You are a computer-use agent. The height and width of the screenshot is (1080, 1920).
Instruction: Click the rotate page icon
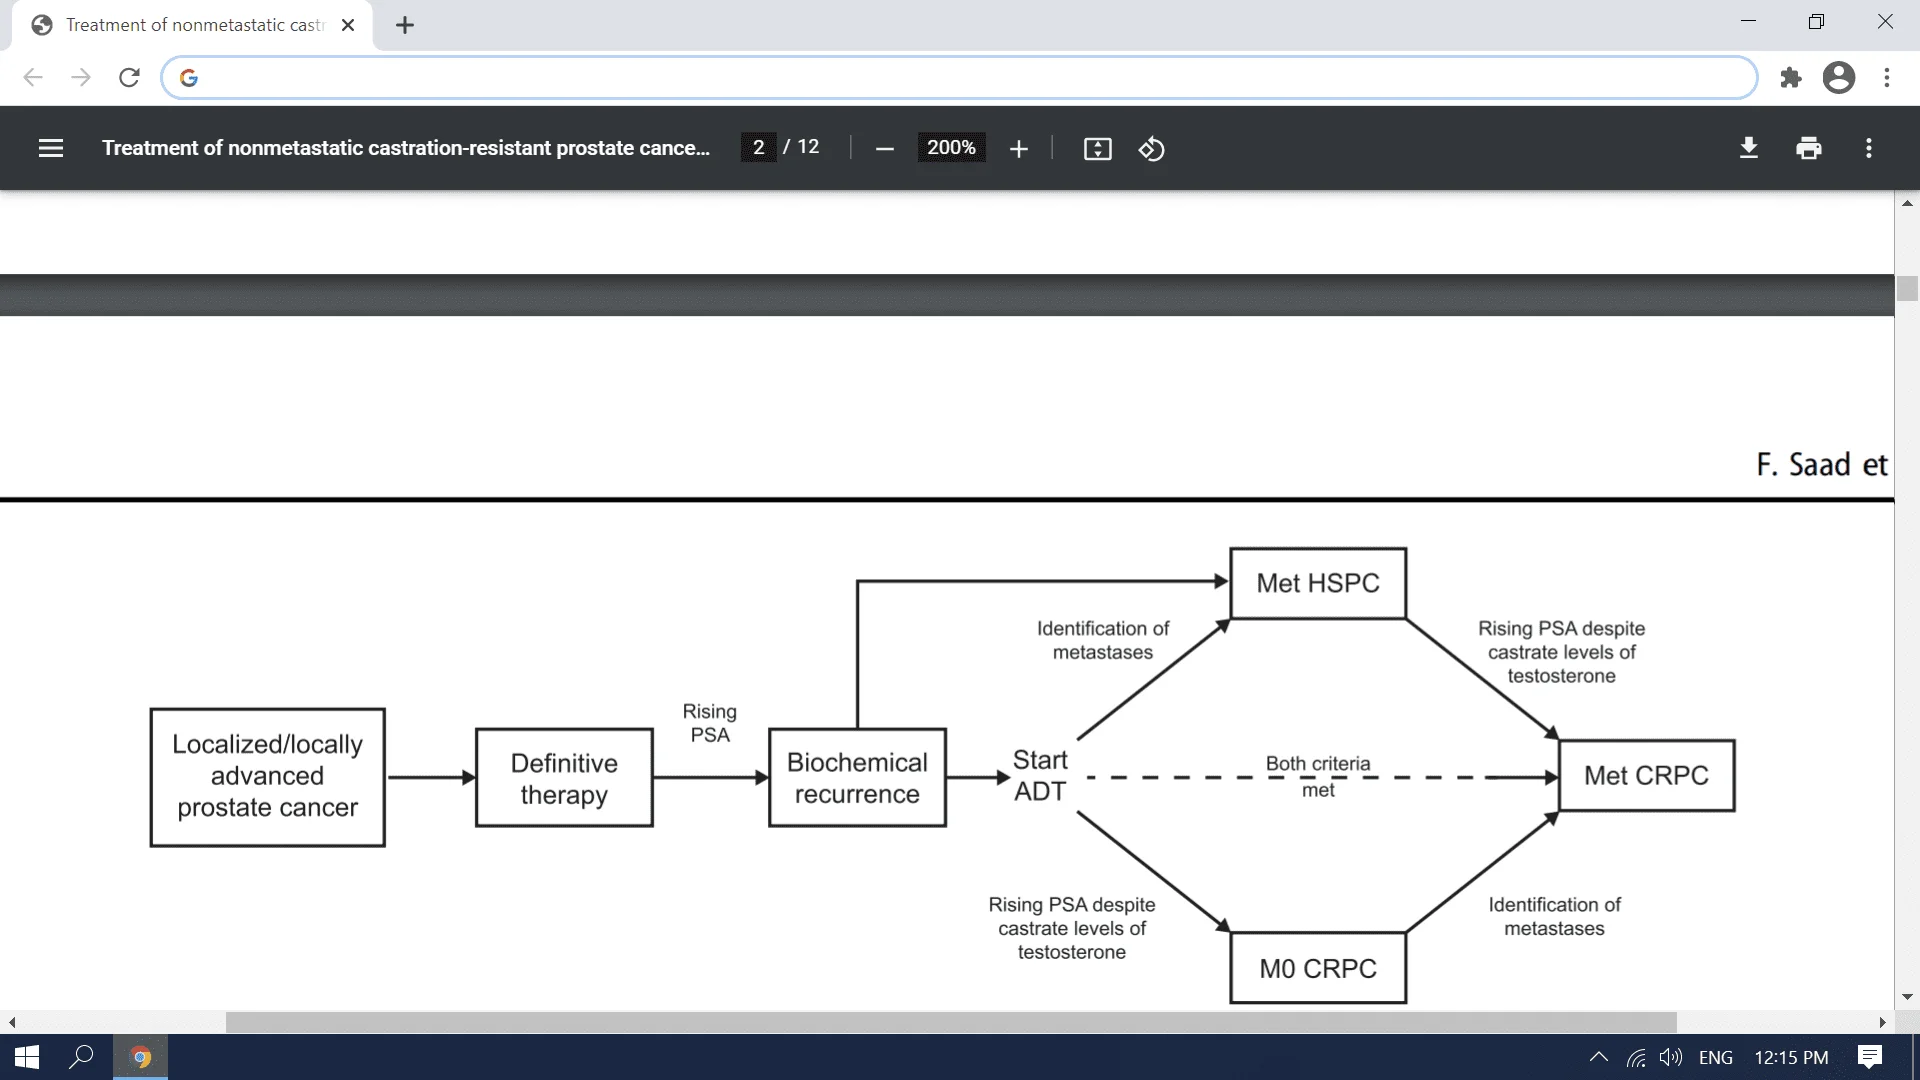pos(1150,148)
